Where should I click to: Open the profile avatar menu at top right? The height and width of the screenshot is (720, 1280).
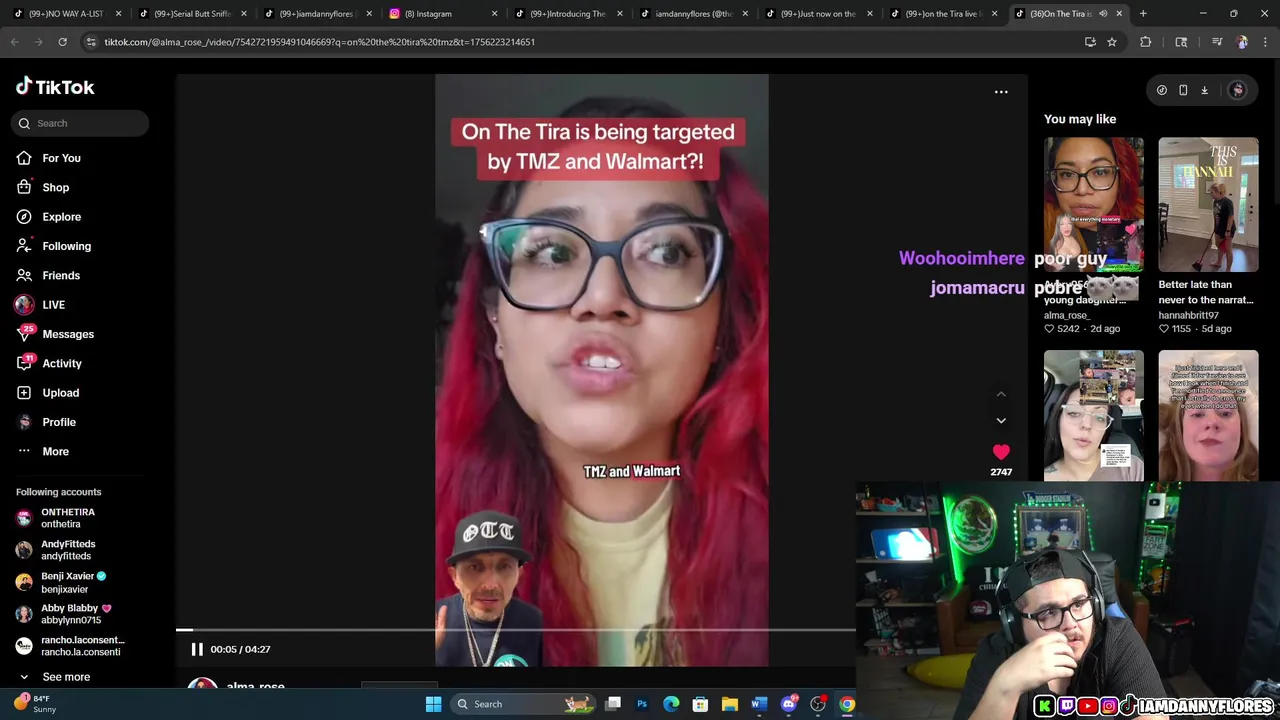[x=1237, y=90]
